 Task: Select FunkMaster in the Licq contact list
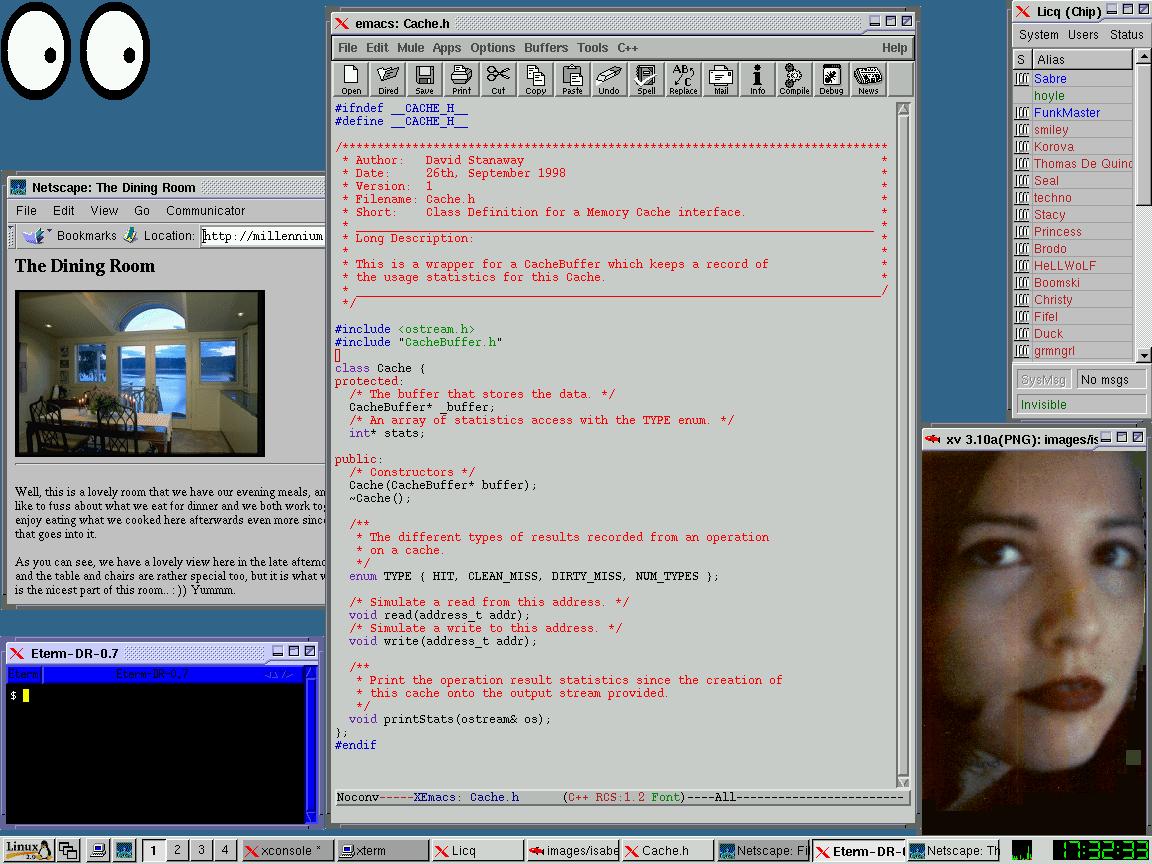pyautogui.click(x=1066, y=113)
